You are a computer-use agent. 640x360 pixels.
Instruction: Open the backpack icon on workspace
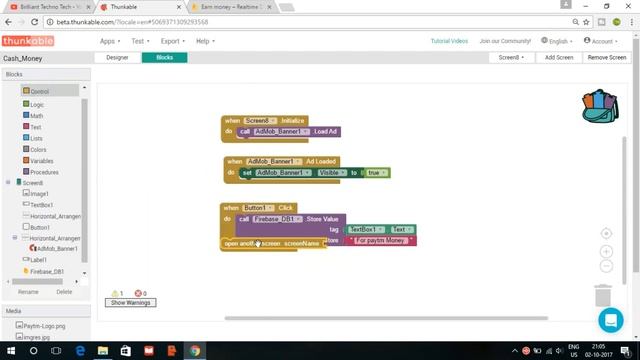600,106
